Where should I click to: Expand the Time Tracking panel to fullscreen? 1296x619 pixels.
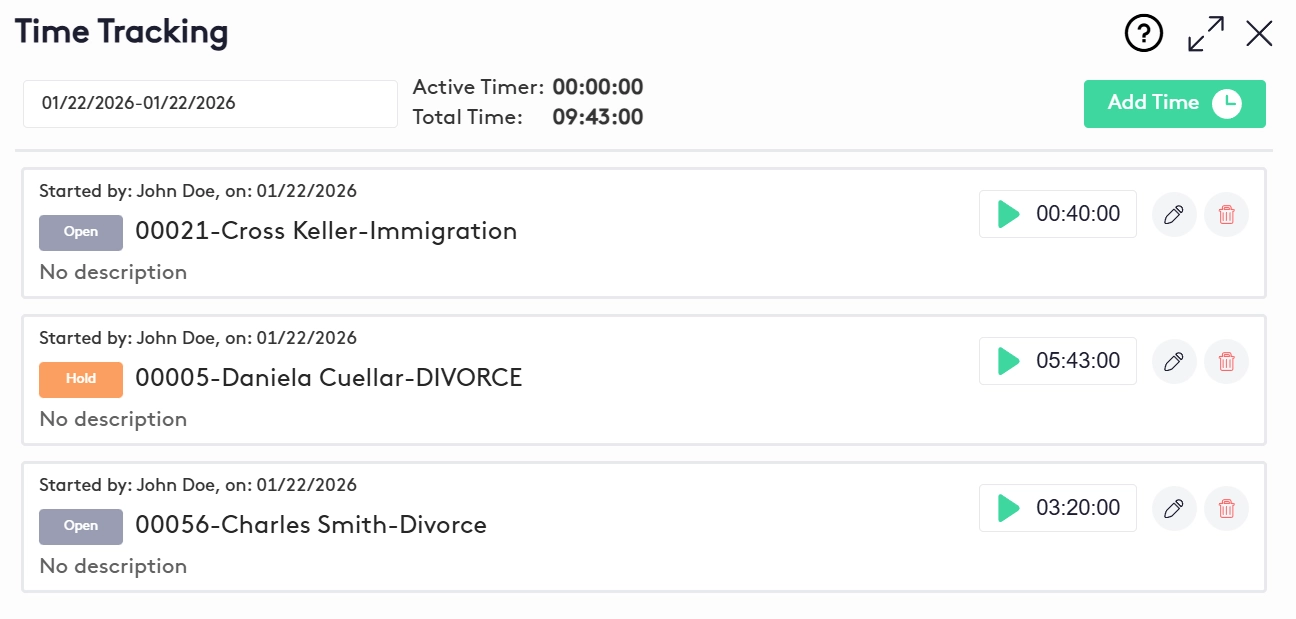(1206, 34)
